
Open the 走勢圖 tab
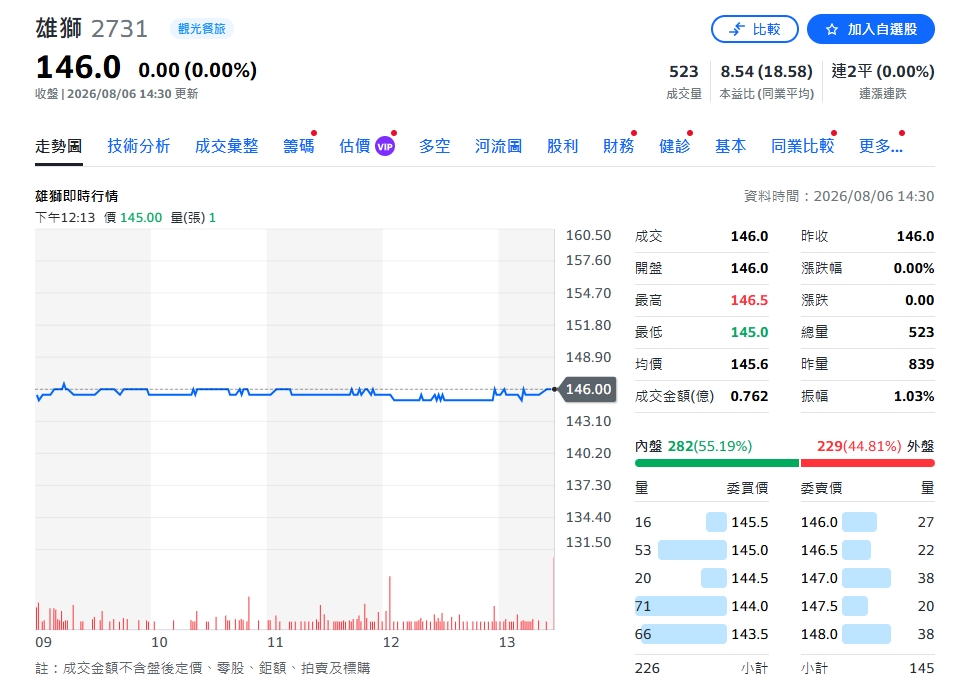(59, 146)
